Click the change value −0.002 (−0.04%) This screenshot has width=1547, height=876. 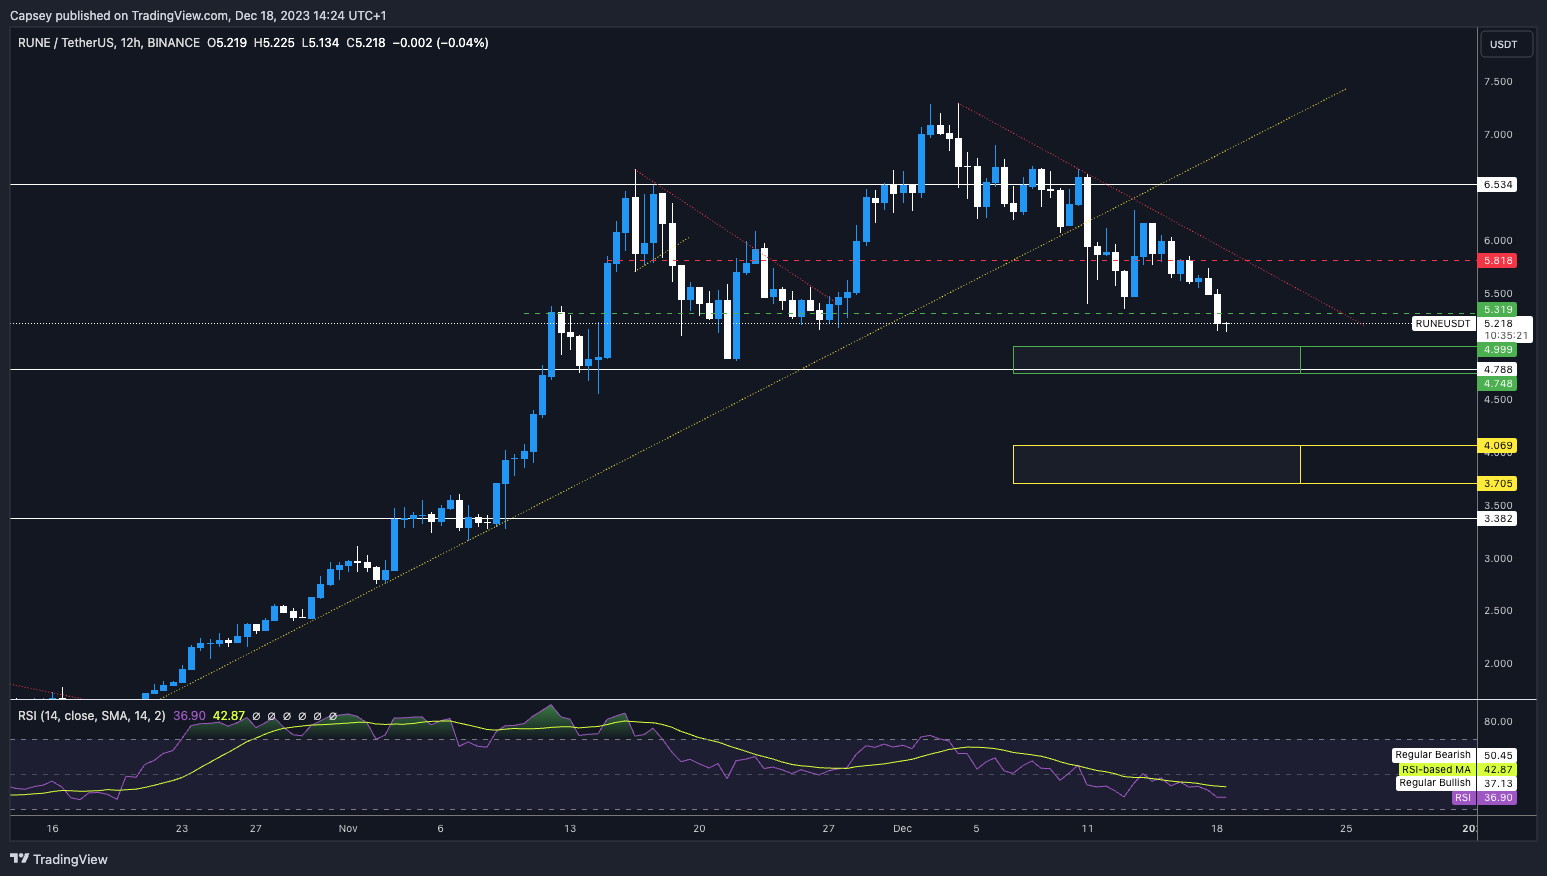click(441, 43)
